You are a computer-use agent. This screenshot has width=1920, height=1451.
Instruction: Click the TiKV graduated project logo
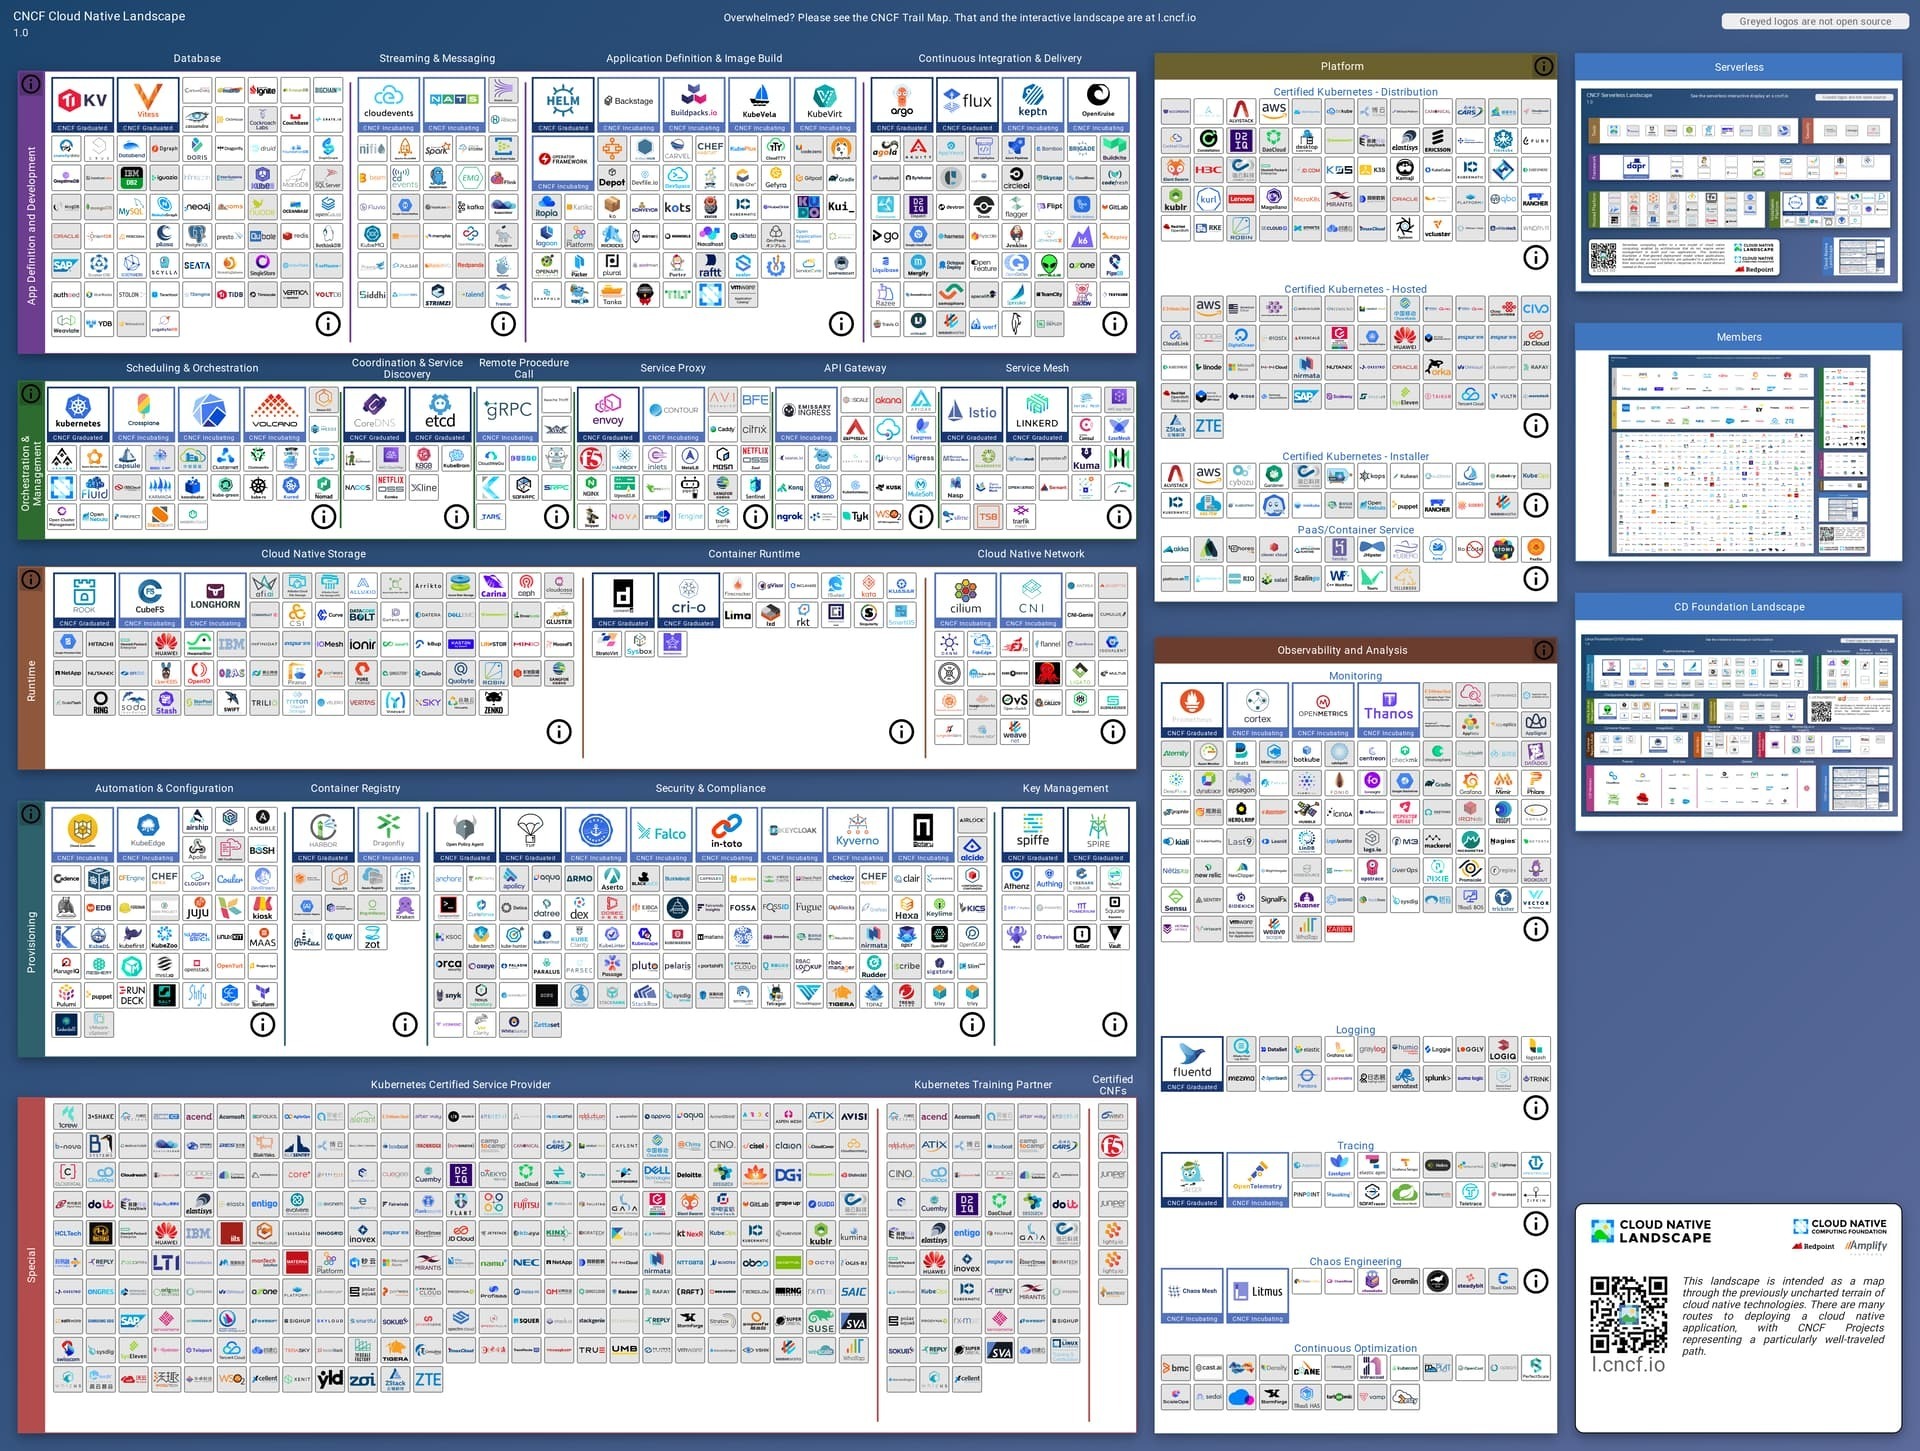(x=82, y=105)
